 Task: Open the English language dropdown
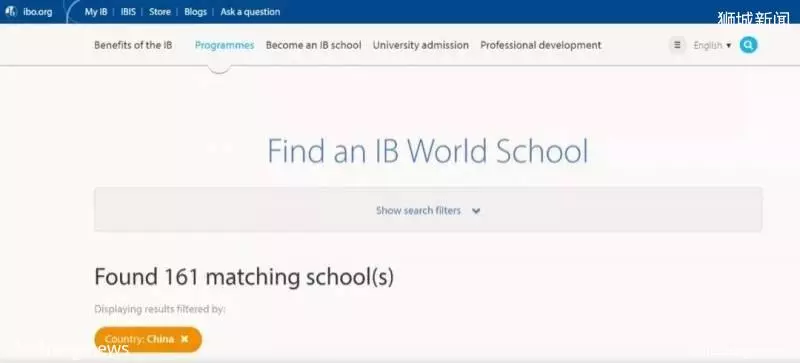click(x=712, y=45)
